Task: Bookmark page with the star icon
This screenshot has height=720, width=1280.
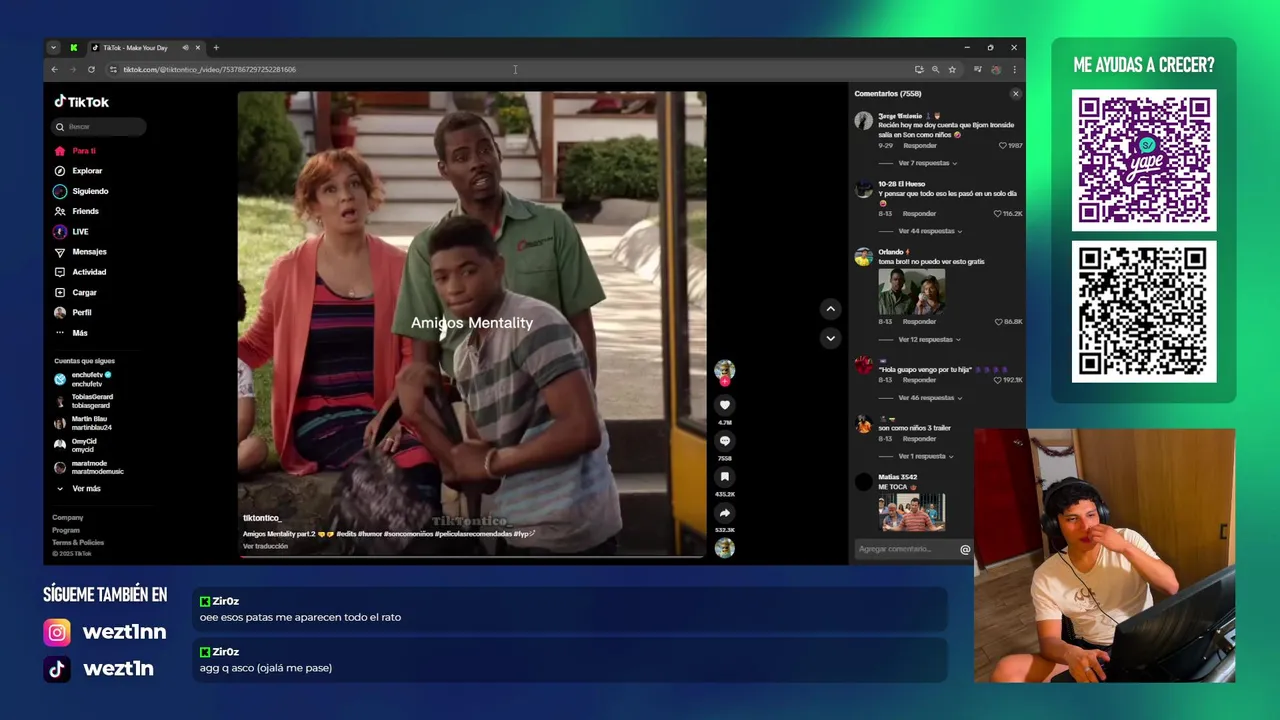Action: pos(952,70)
